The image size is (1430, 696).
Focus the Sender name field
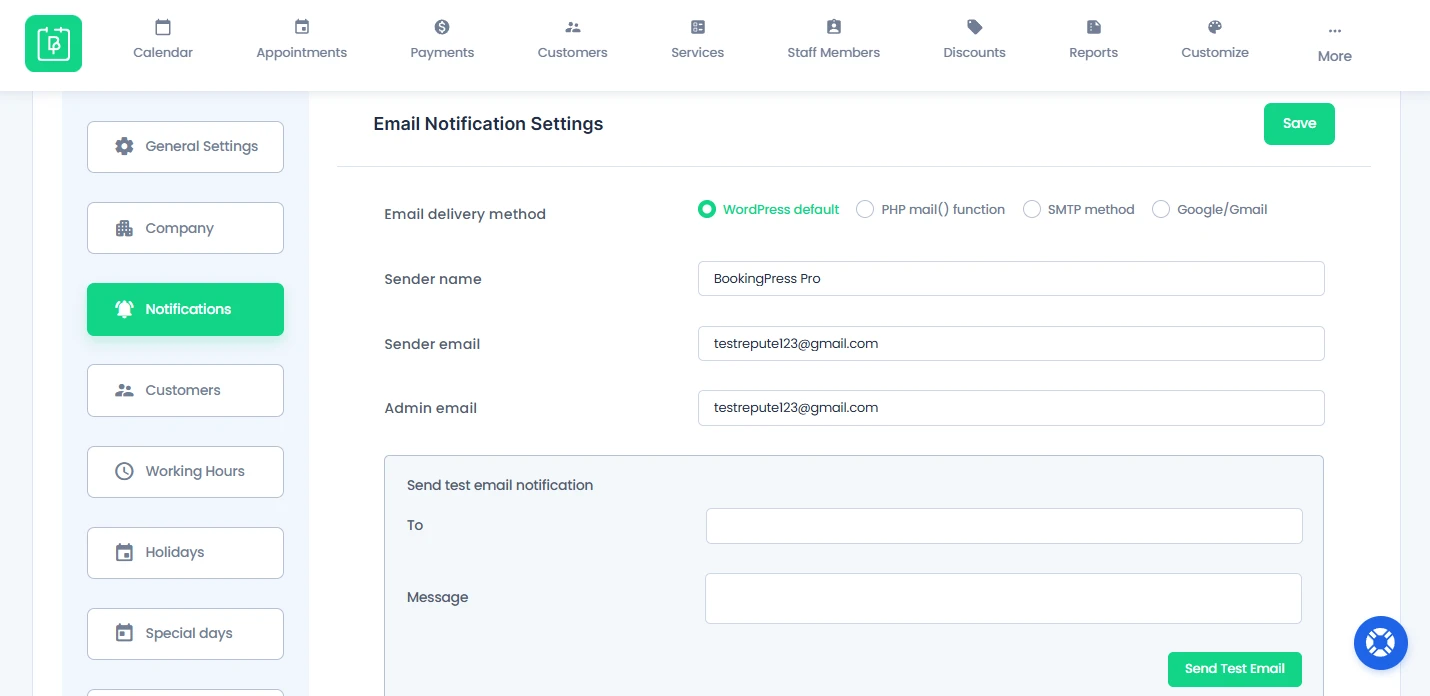pyautogui.click(x=1011, y=279)
